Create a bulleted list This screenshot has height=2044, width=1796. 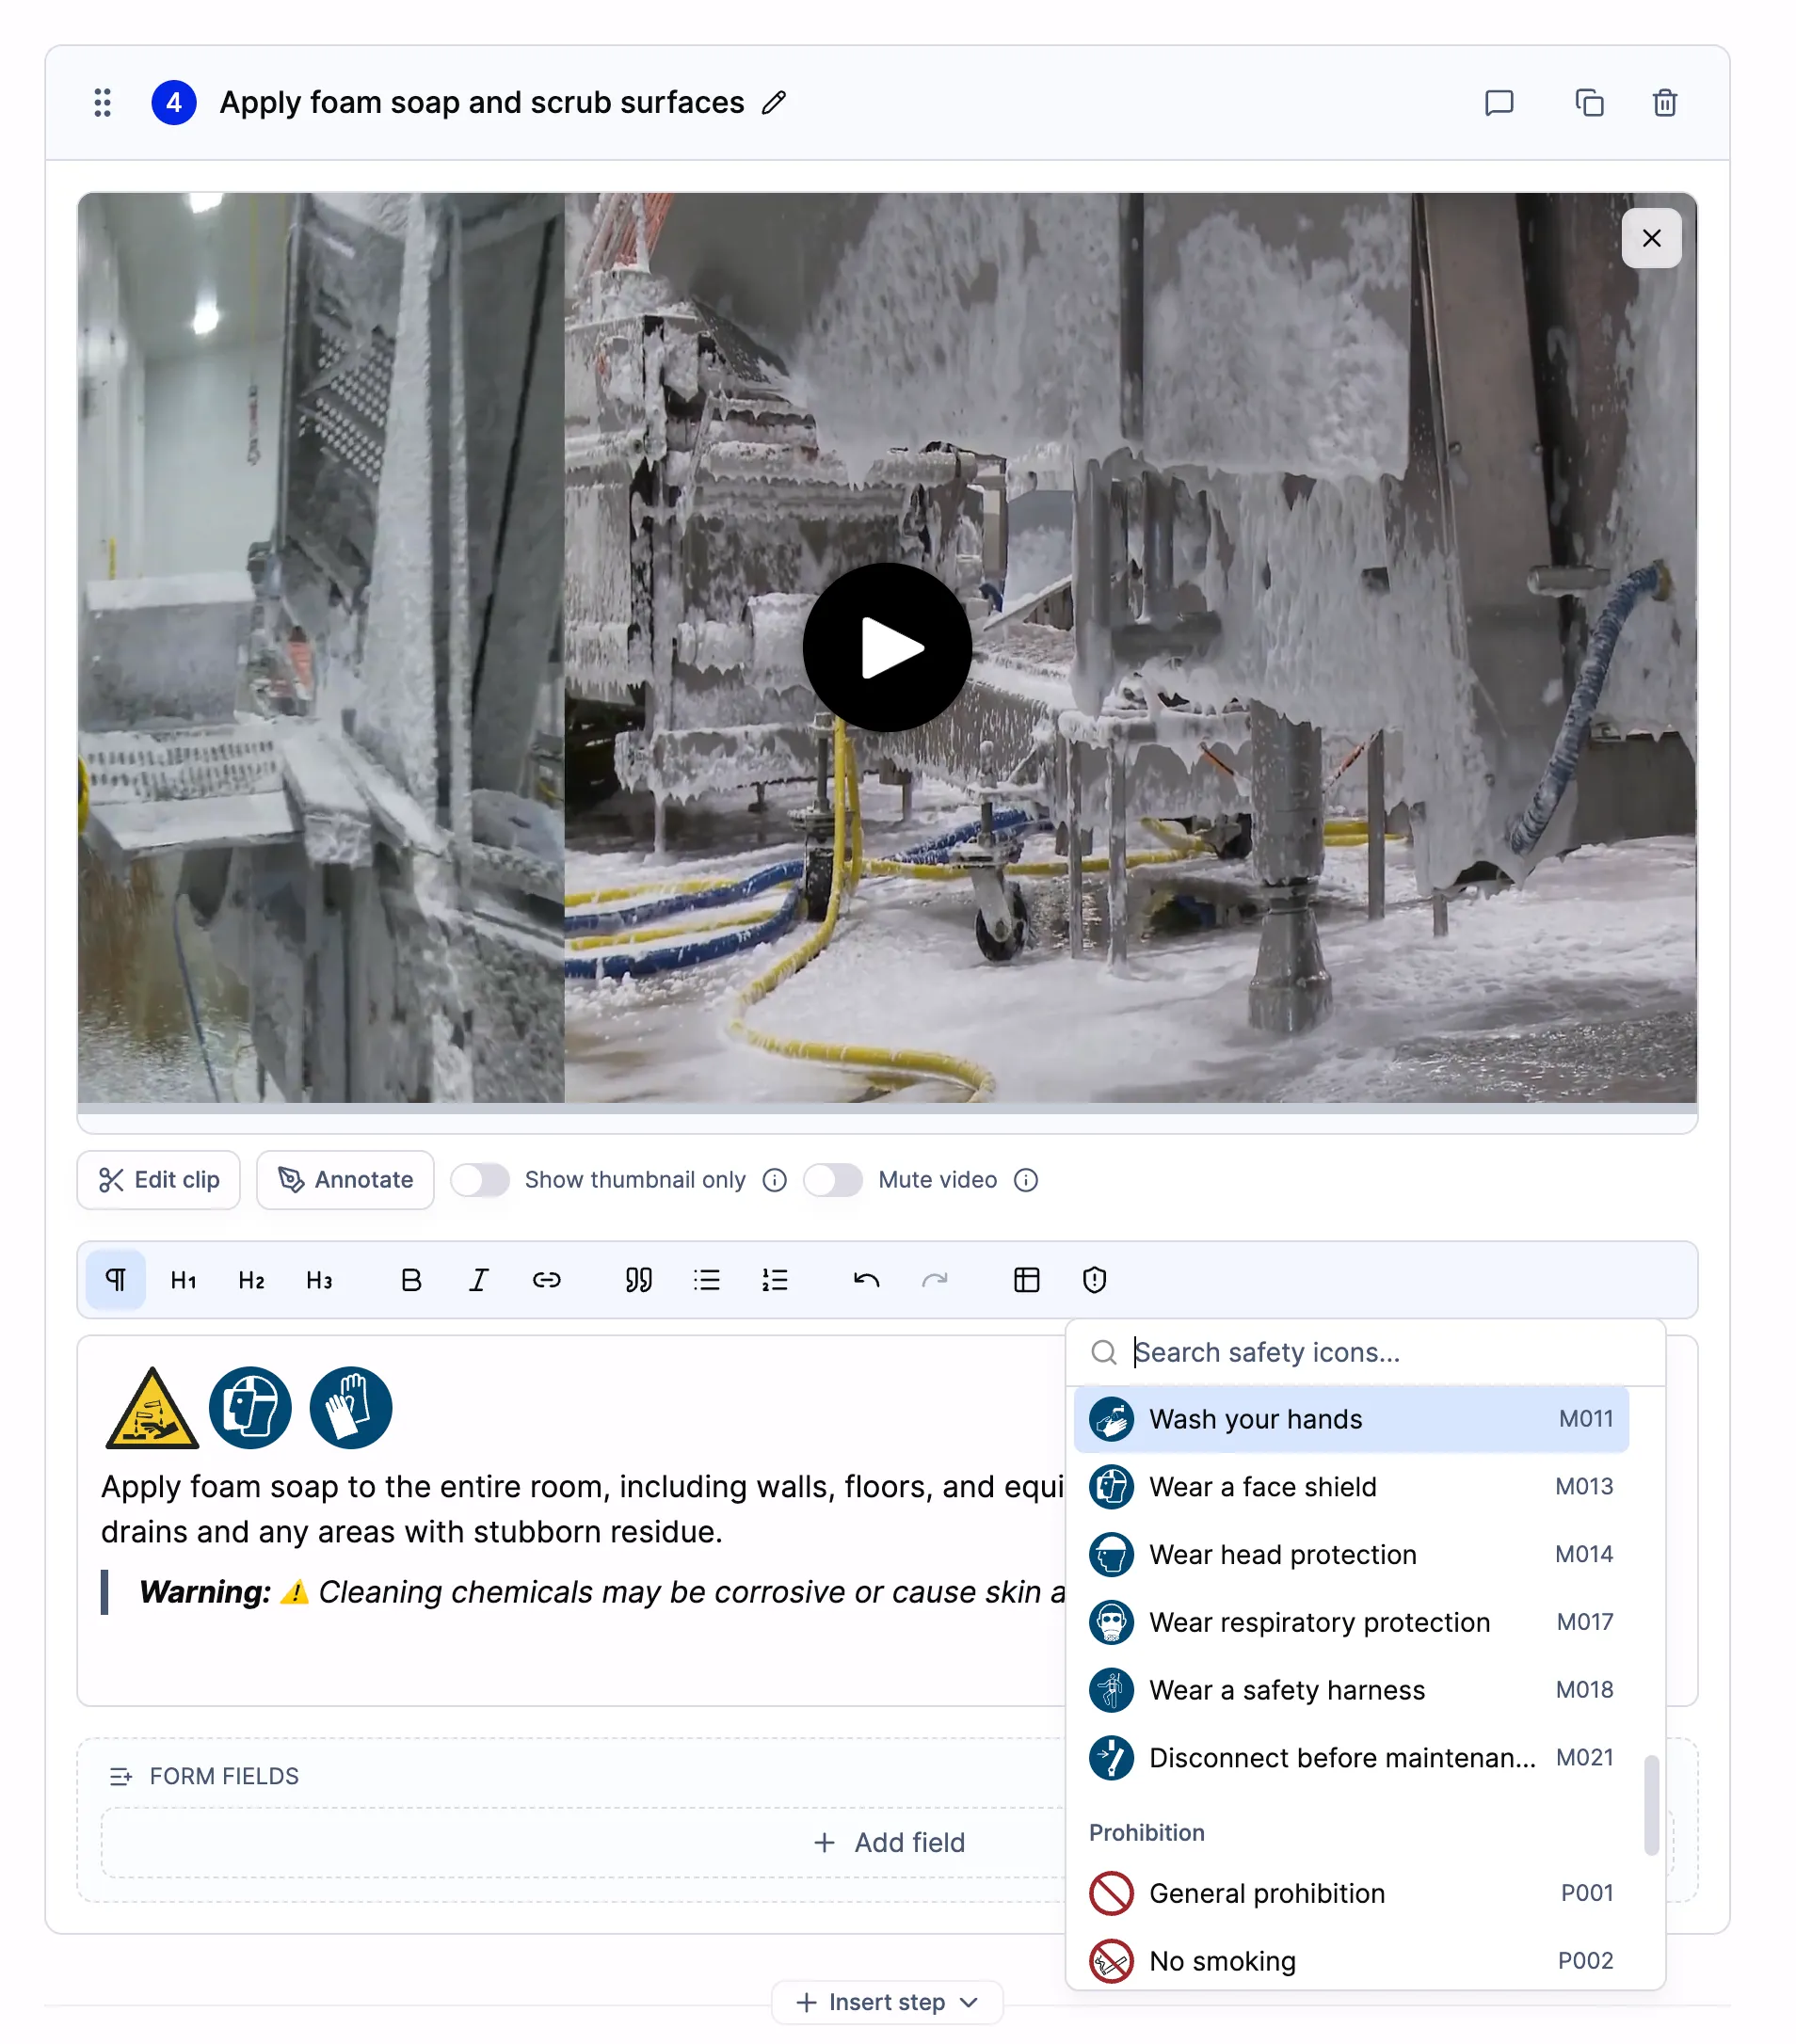pyautogui.click(x=707, y=1280)
